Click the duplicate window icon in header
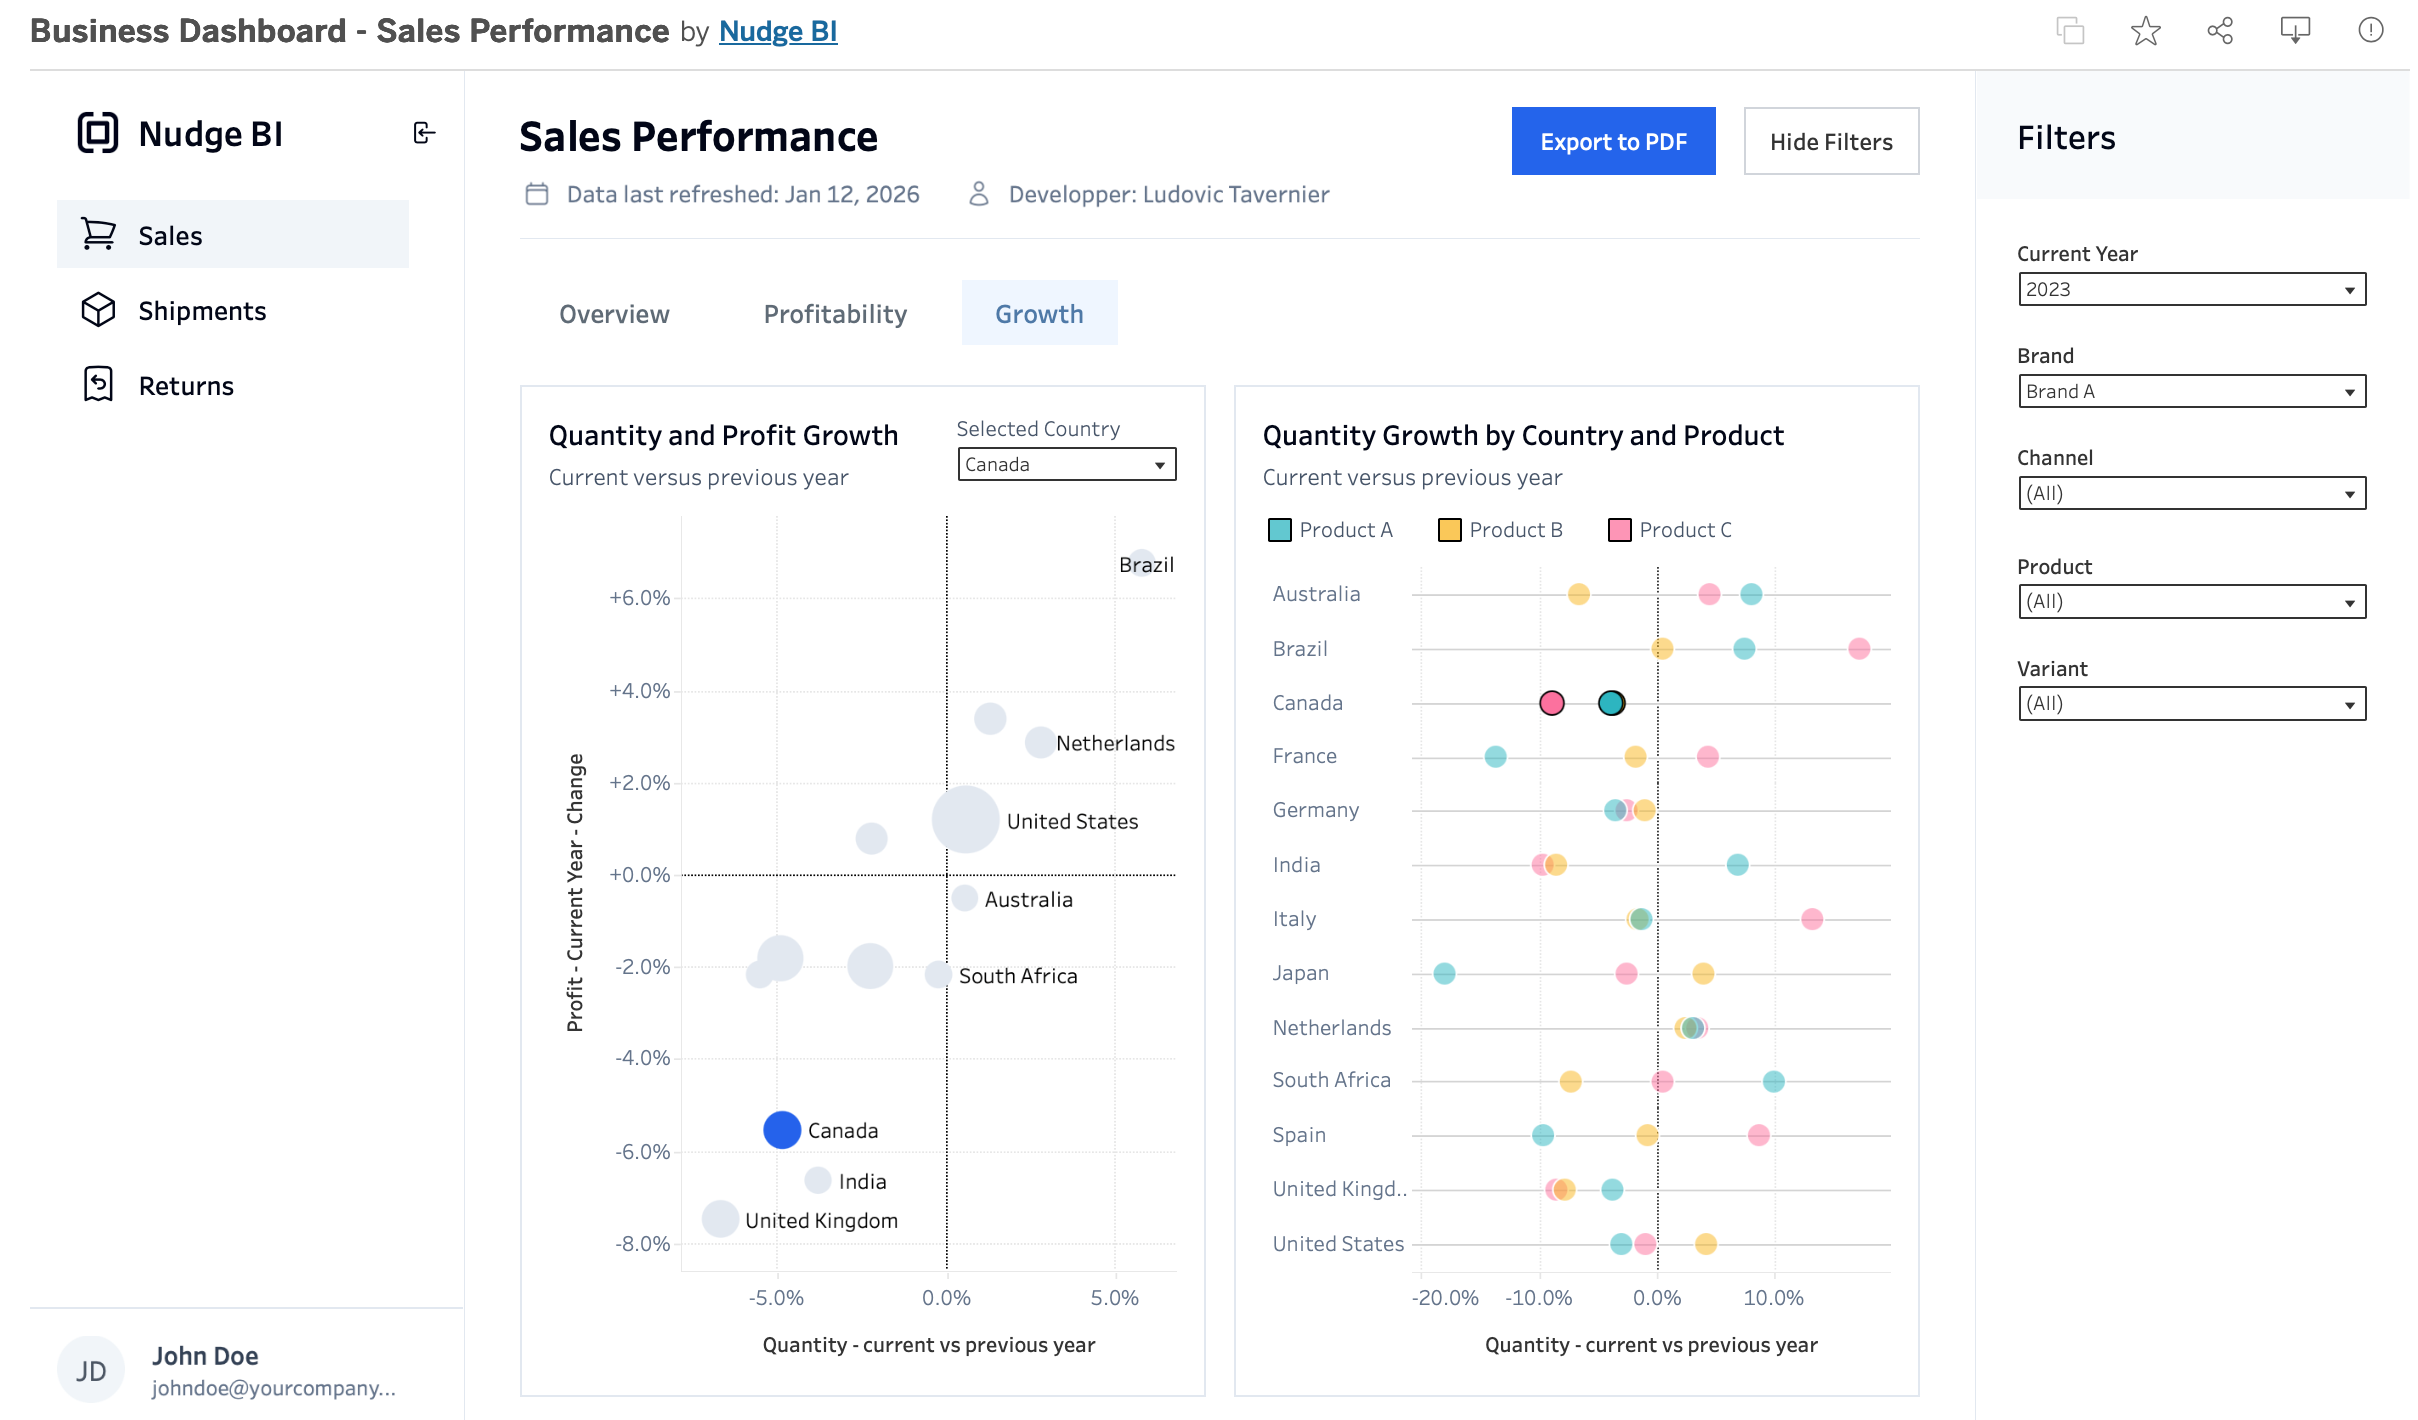This screenshot has width=2418, height=1420. (2070, 31)
